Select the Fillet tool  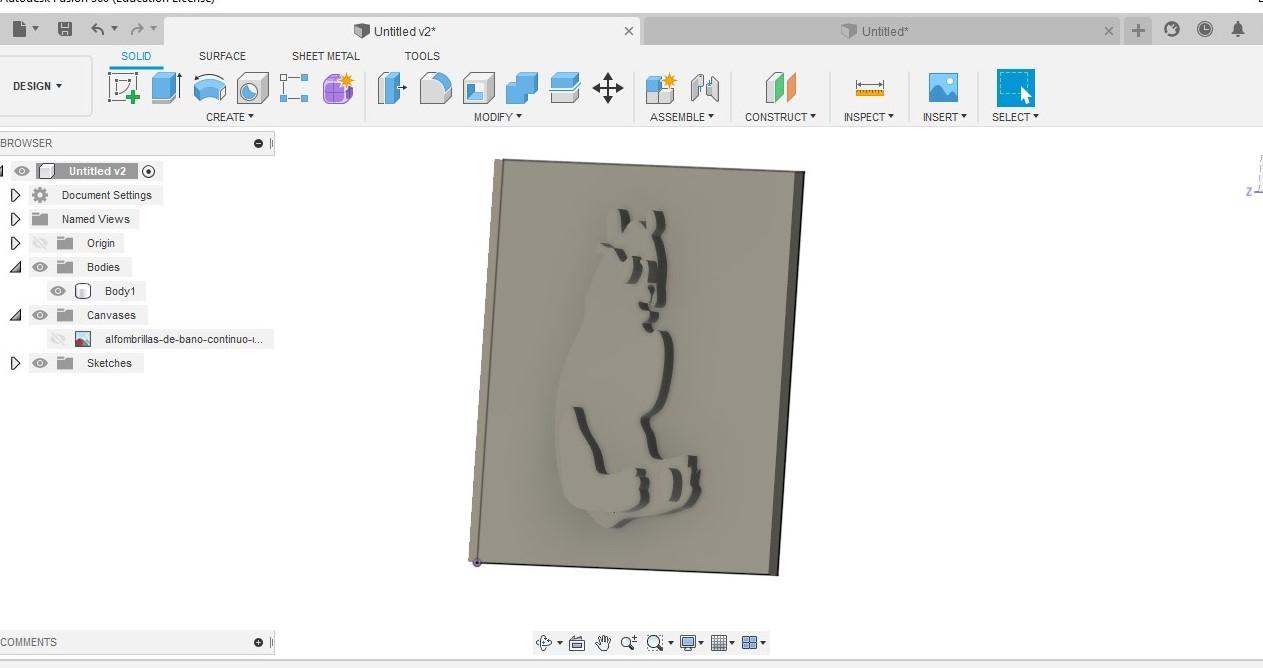point(435,88)
